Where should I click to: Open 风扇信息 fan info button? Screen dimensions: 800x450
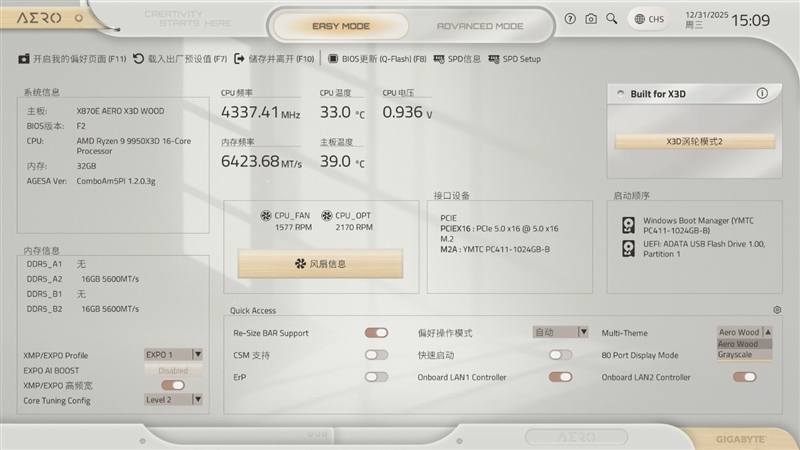(x=320, y=264)
